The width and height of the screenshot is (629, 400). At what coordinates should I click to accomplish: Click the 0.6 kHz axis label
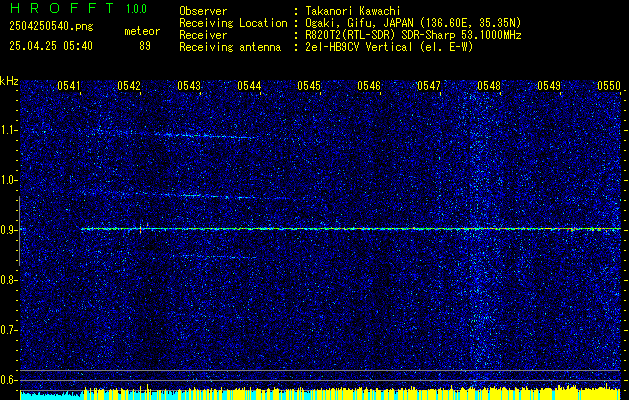(x=8, y=380)
